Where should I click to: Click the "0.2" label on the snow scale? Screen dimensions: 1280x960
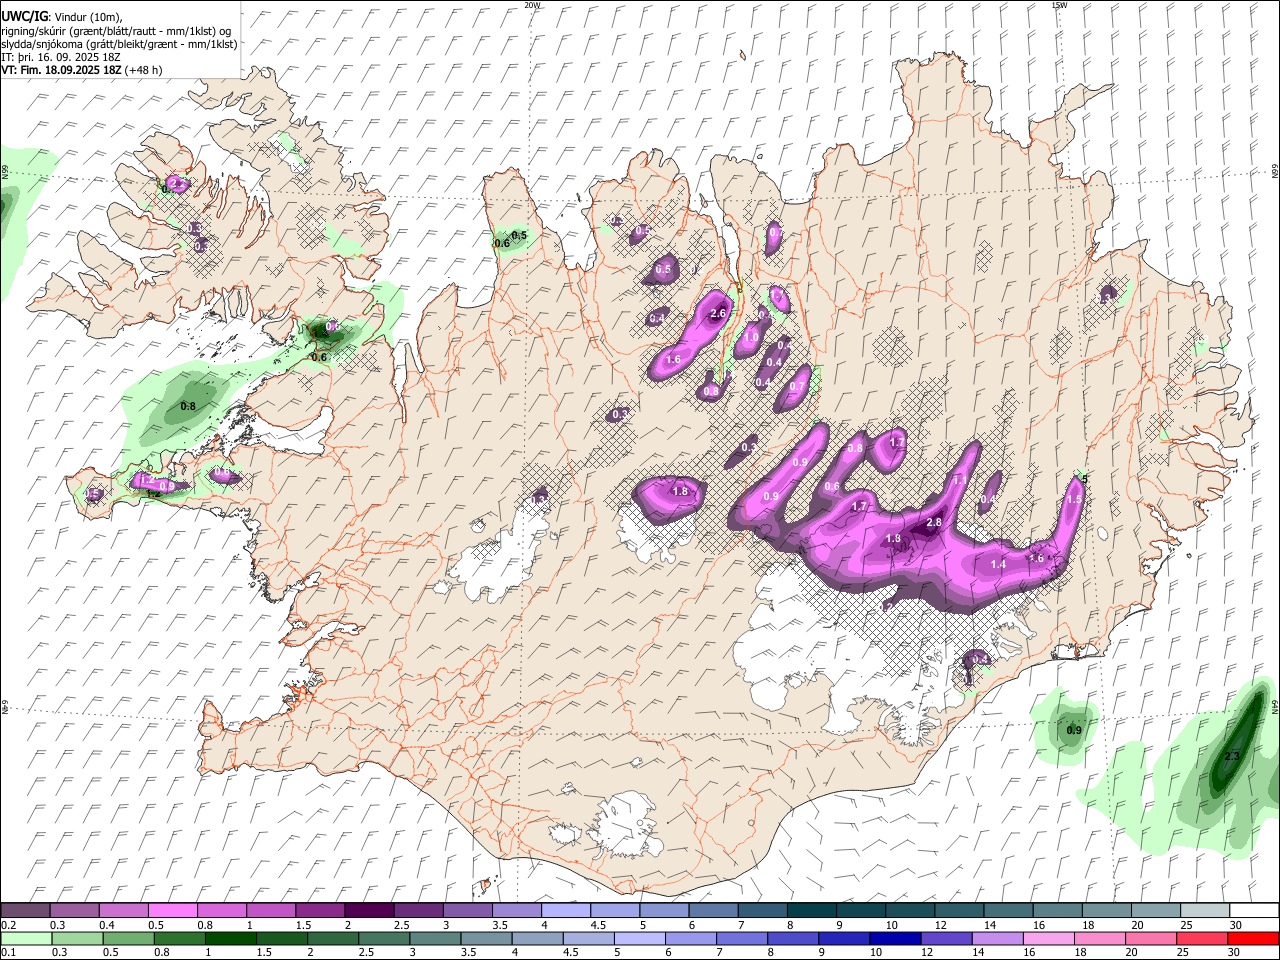pos(8,925)
